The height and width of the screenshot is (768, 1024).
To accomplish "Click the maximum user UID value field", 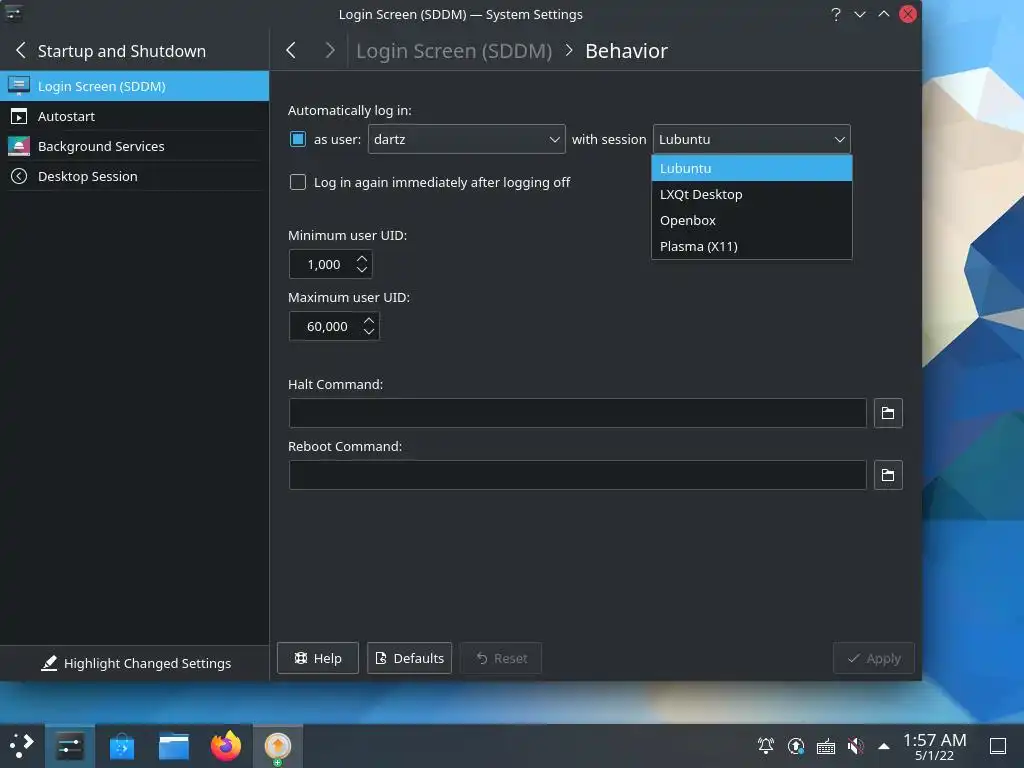I will pos(327,327).
